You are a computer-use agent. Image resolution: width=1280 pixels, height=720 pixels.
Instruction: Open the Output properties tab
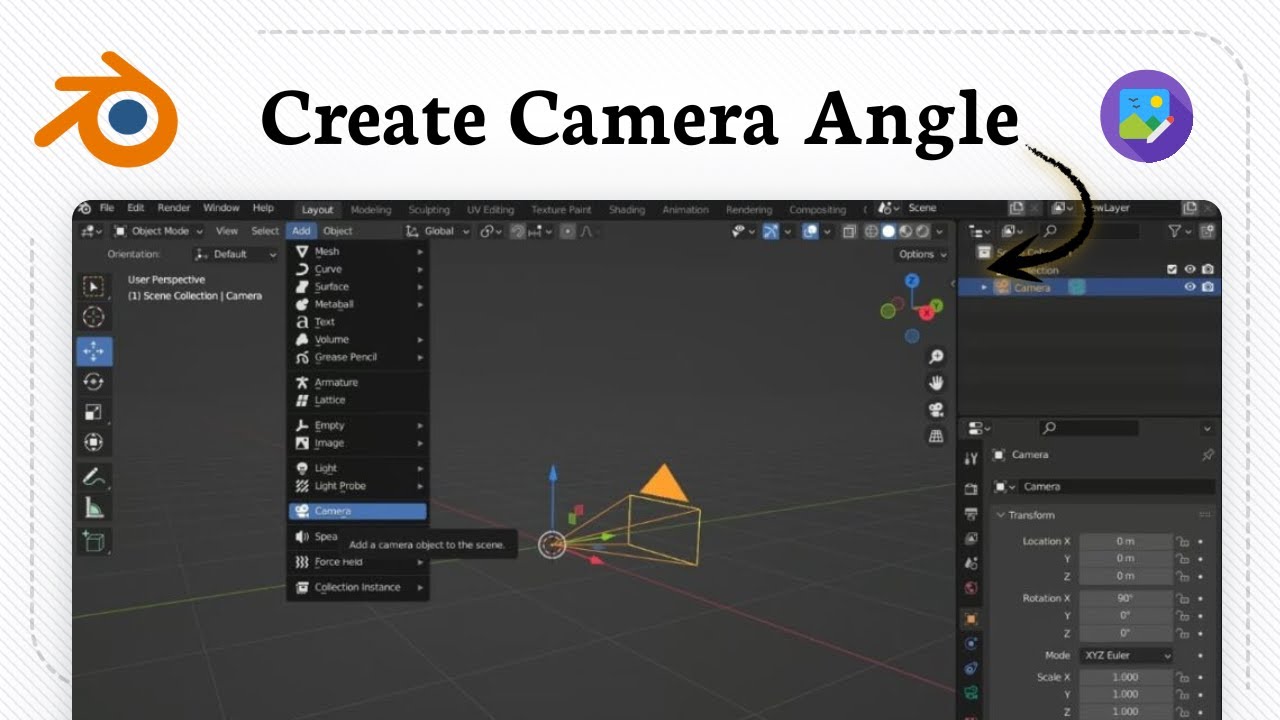[971, 514]
